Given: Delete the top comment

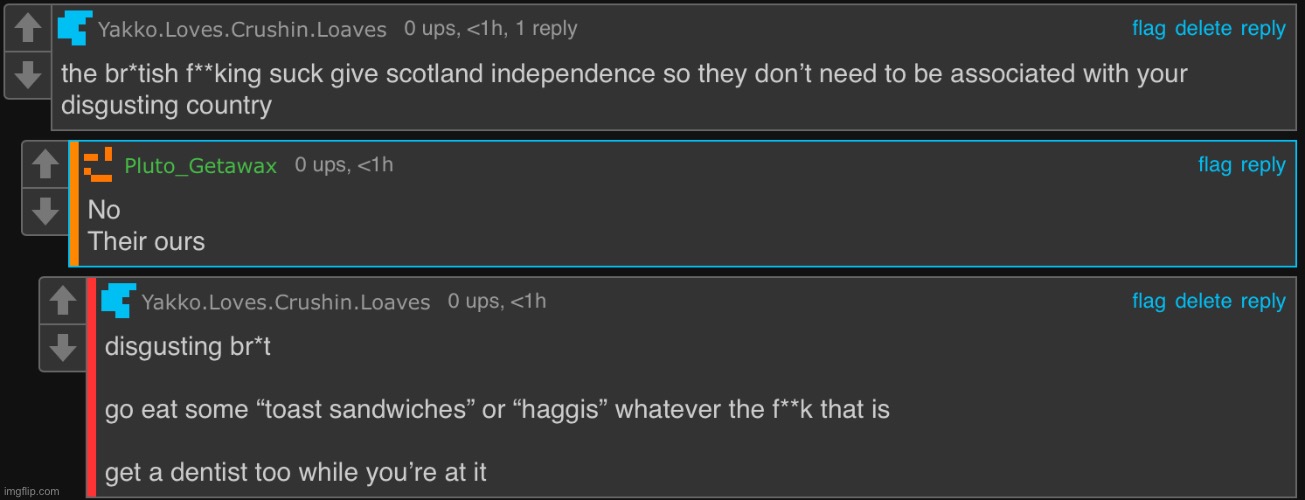Looking at the screenshot, I should [x=1203, y=29].
